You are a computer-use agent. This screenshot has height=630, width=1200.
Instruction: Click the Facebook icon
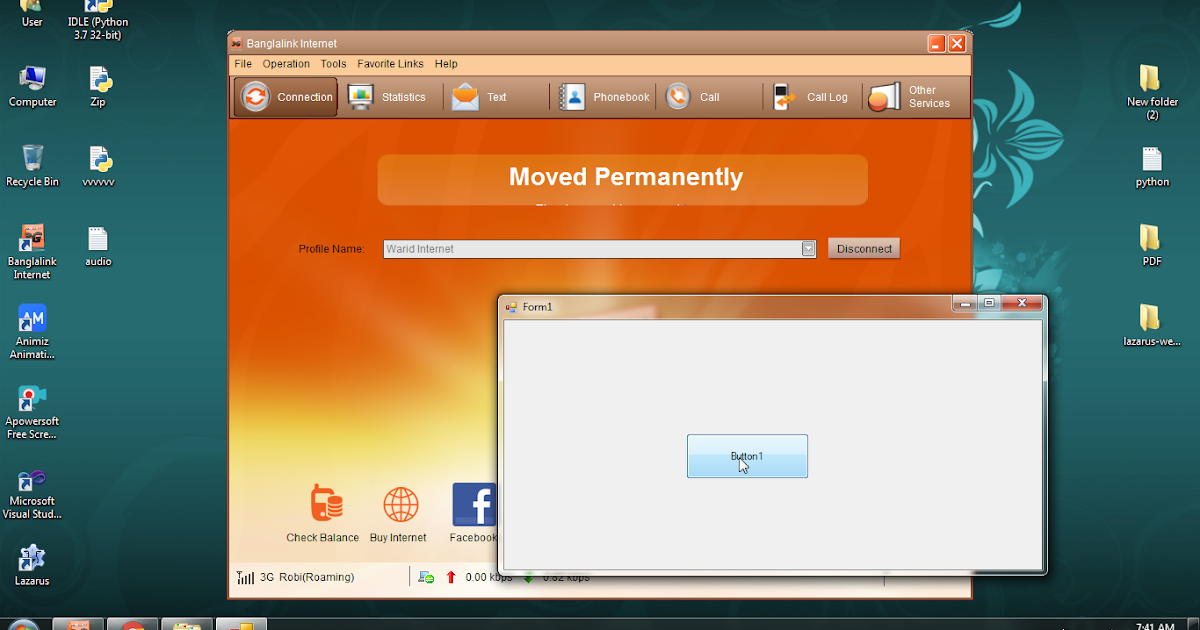click(x=474, y=505)
